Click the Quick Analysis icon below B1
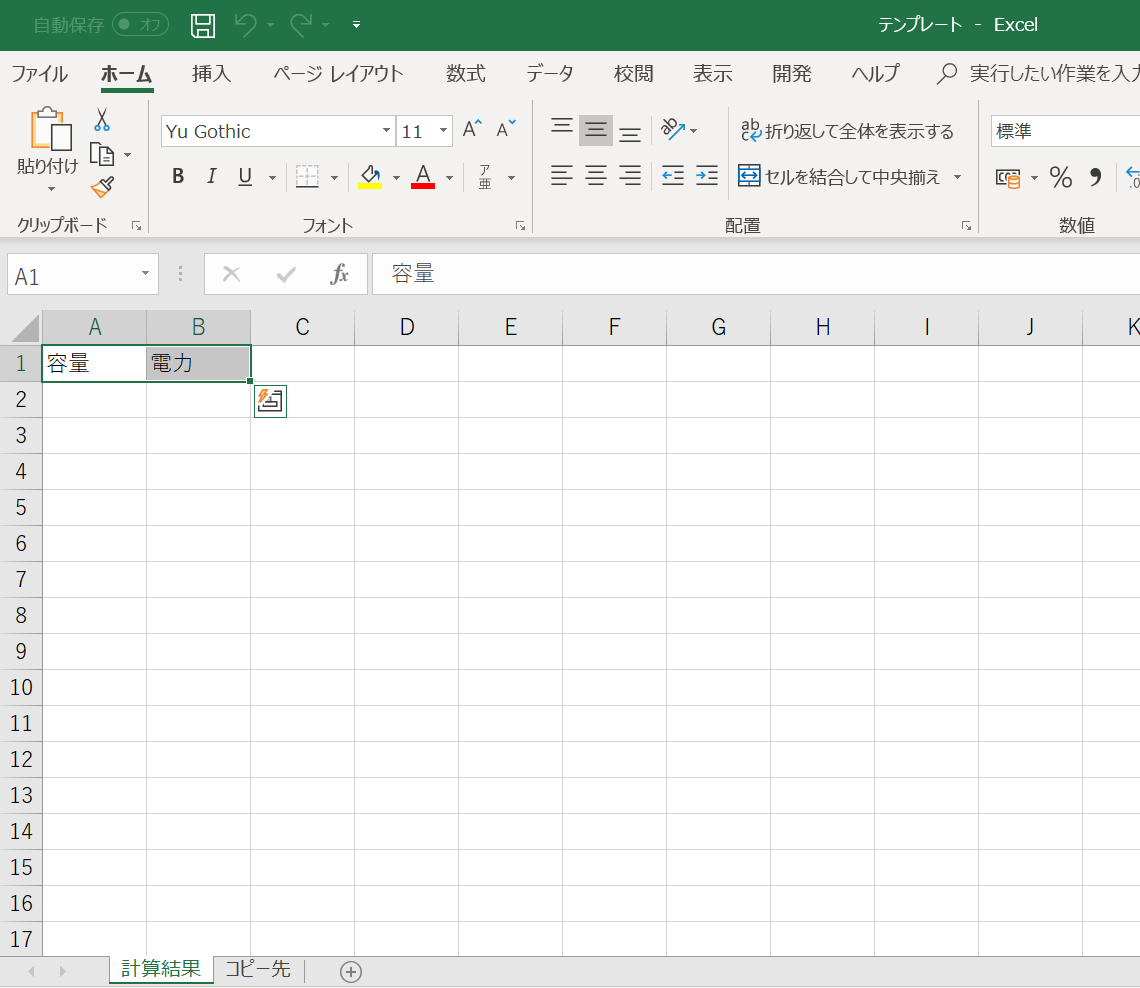 pos(270,401)
